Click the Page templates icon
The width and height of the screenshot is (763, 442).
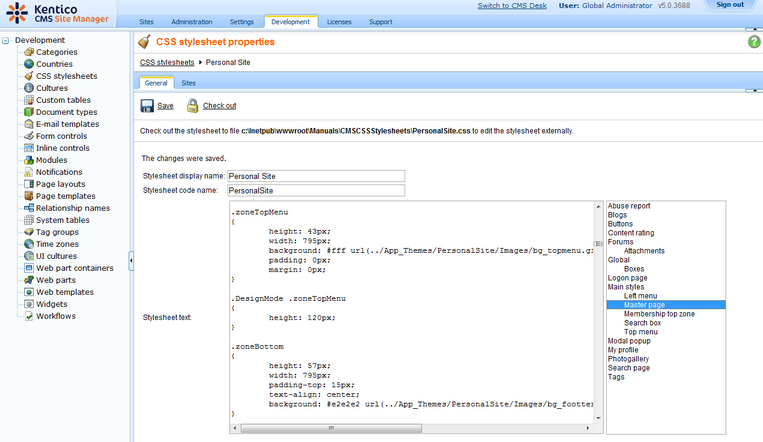pos(29,196)
